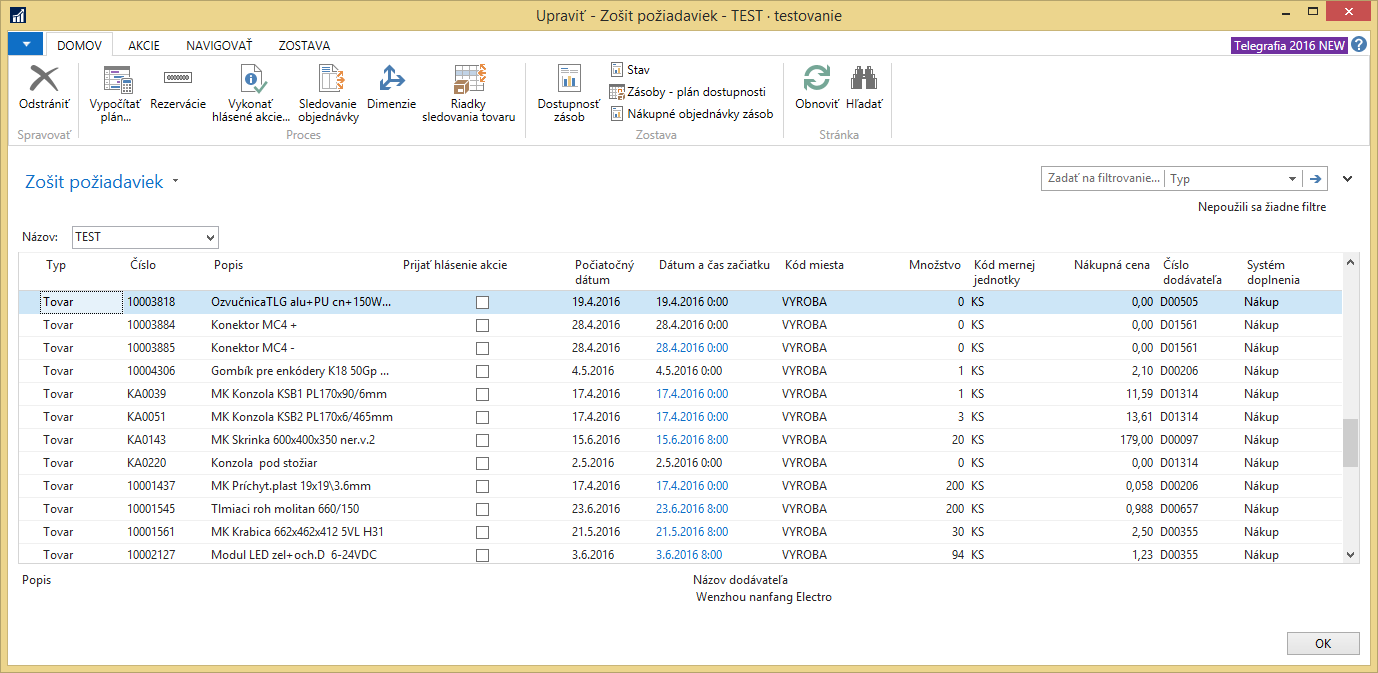Switch to the NAVIGOVAŤ tab
This screenshot has height=673, width=1378.
click(x=219, y=45)
